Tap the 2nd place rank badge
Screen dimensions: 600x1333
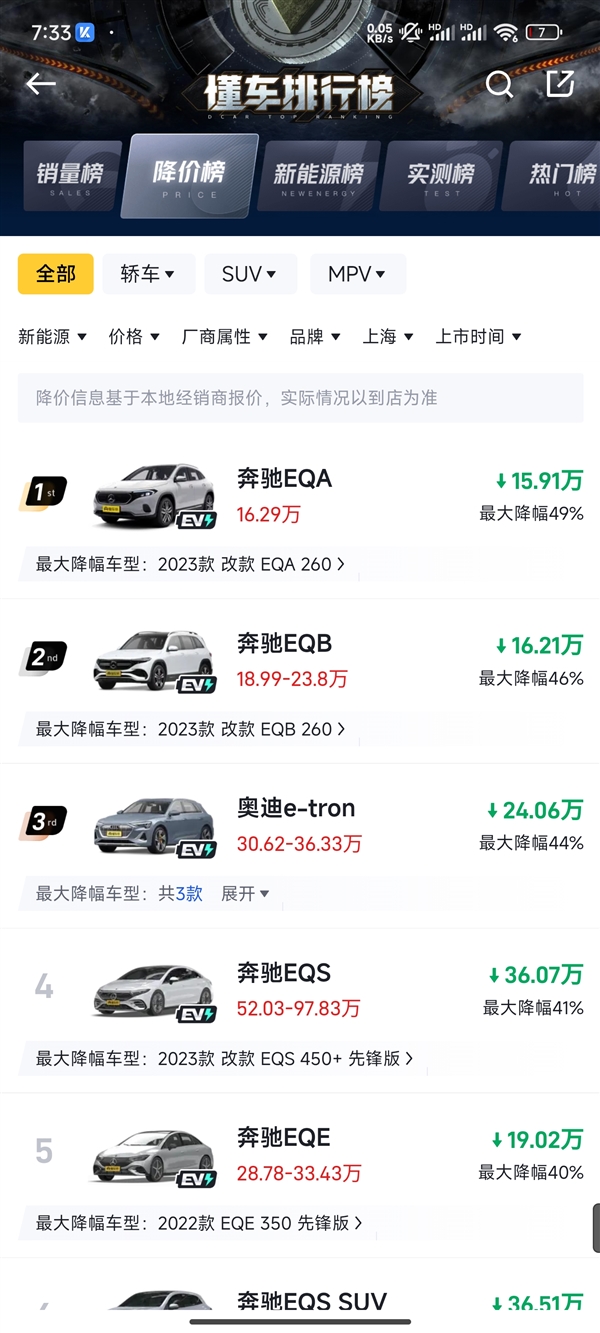click(43, 658)
